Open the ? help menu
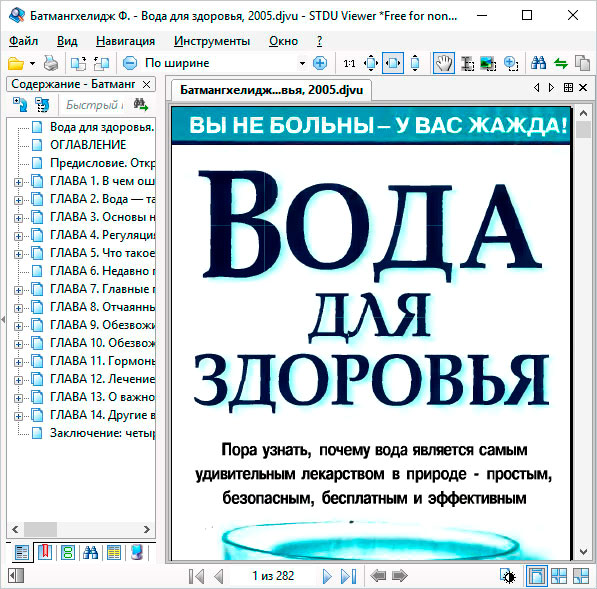 319,41
